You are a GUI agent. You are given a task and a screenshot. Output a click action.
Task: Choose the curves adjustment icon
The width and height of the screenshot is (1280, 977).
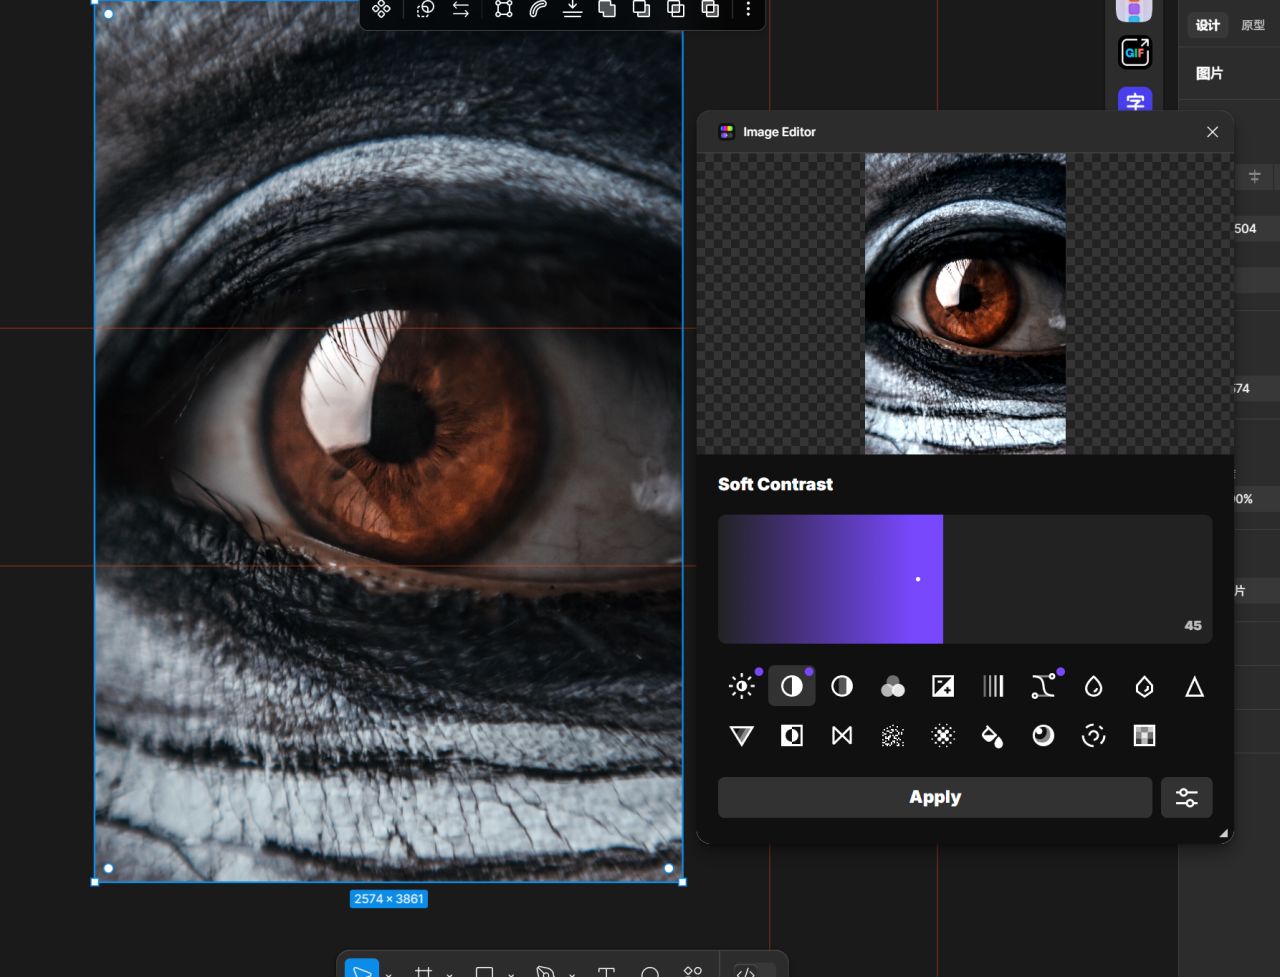click(x=1043, y=686)
